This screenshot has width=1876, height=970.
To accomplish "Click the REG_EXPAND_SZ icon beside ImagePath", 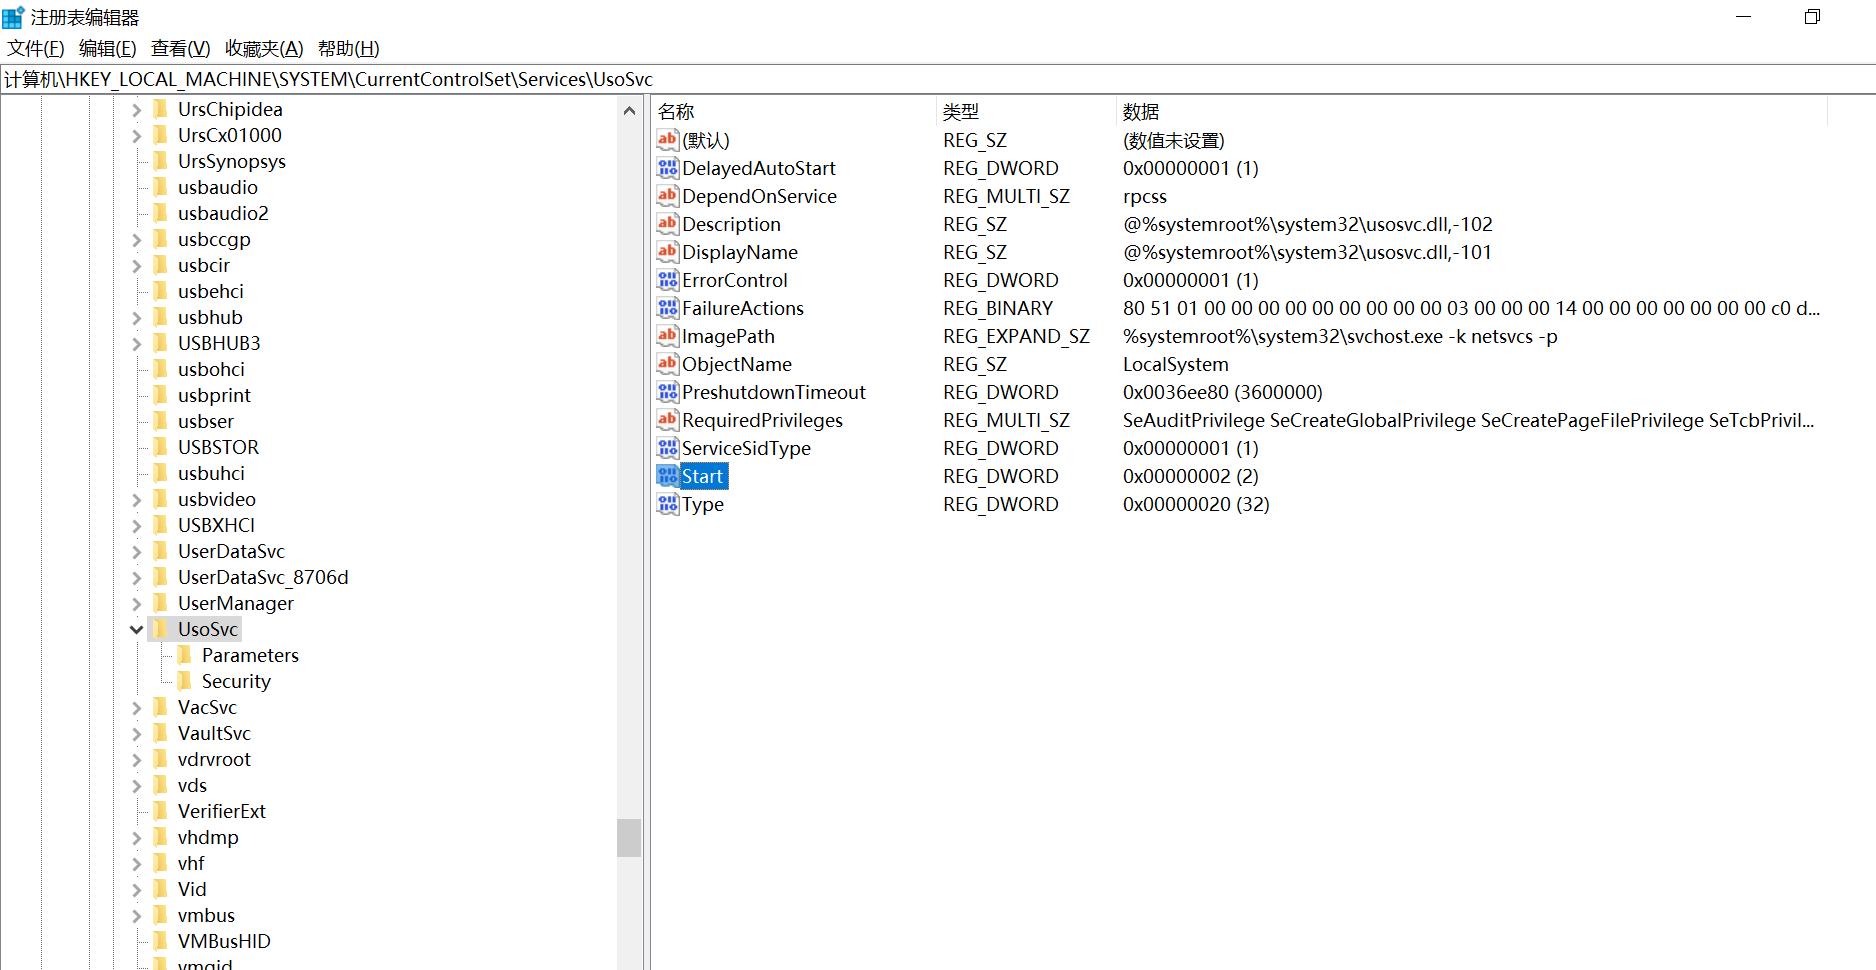I will coord(667,336).
